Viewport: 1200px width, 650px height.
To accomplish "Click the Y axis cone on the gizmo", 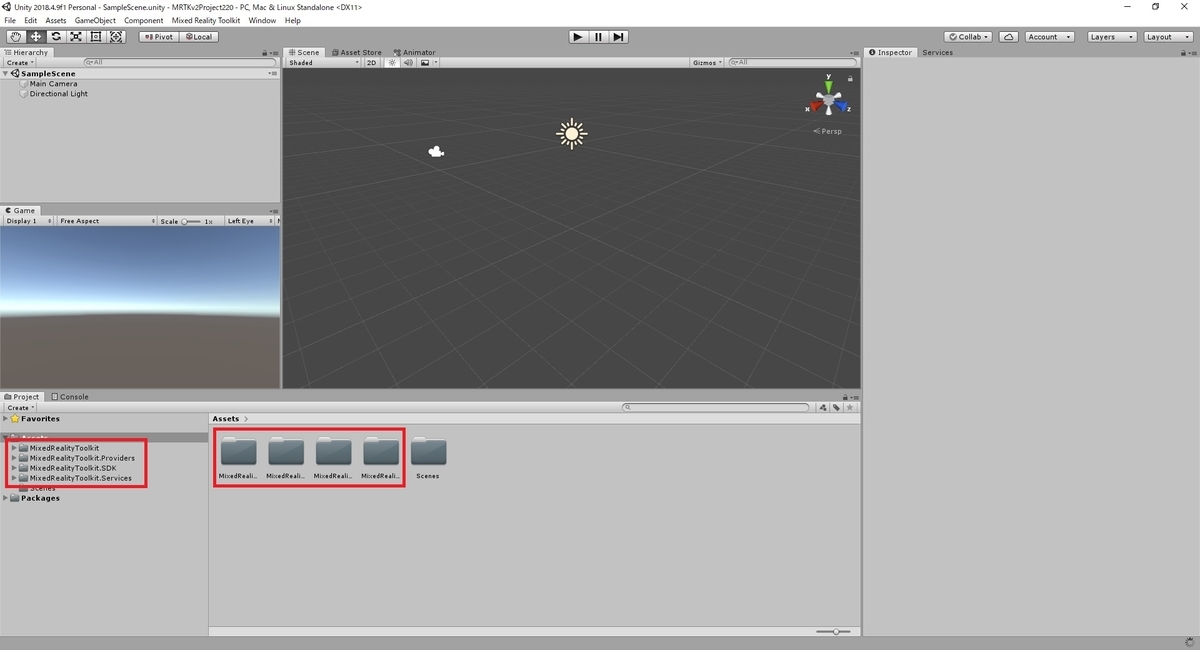I will click(828, 86).
